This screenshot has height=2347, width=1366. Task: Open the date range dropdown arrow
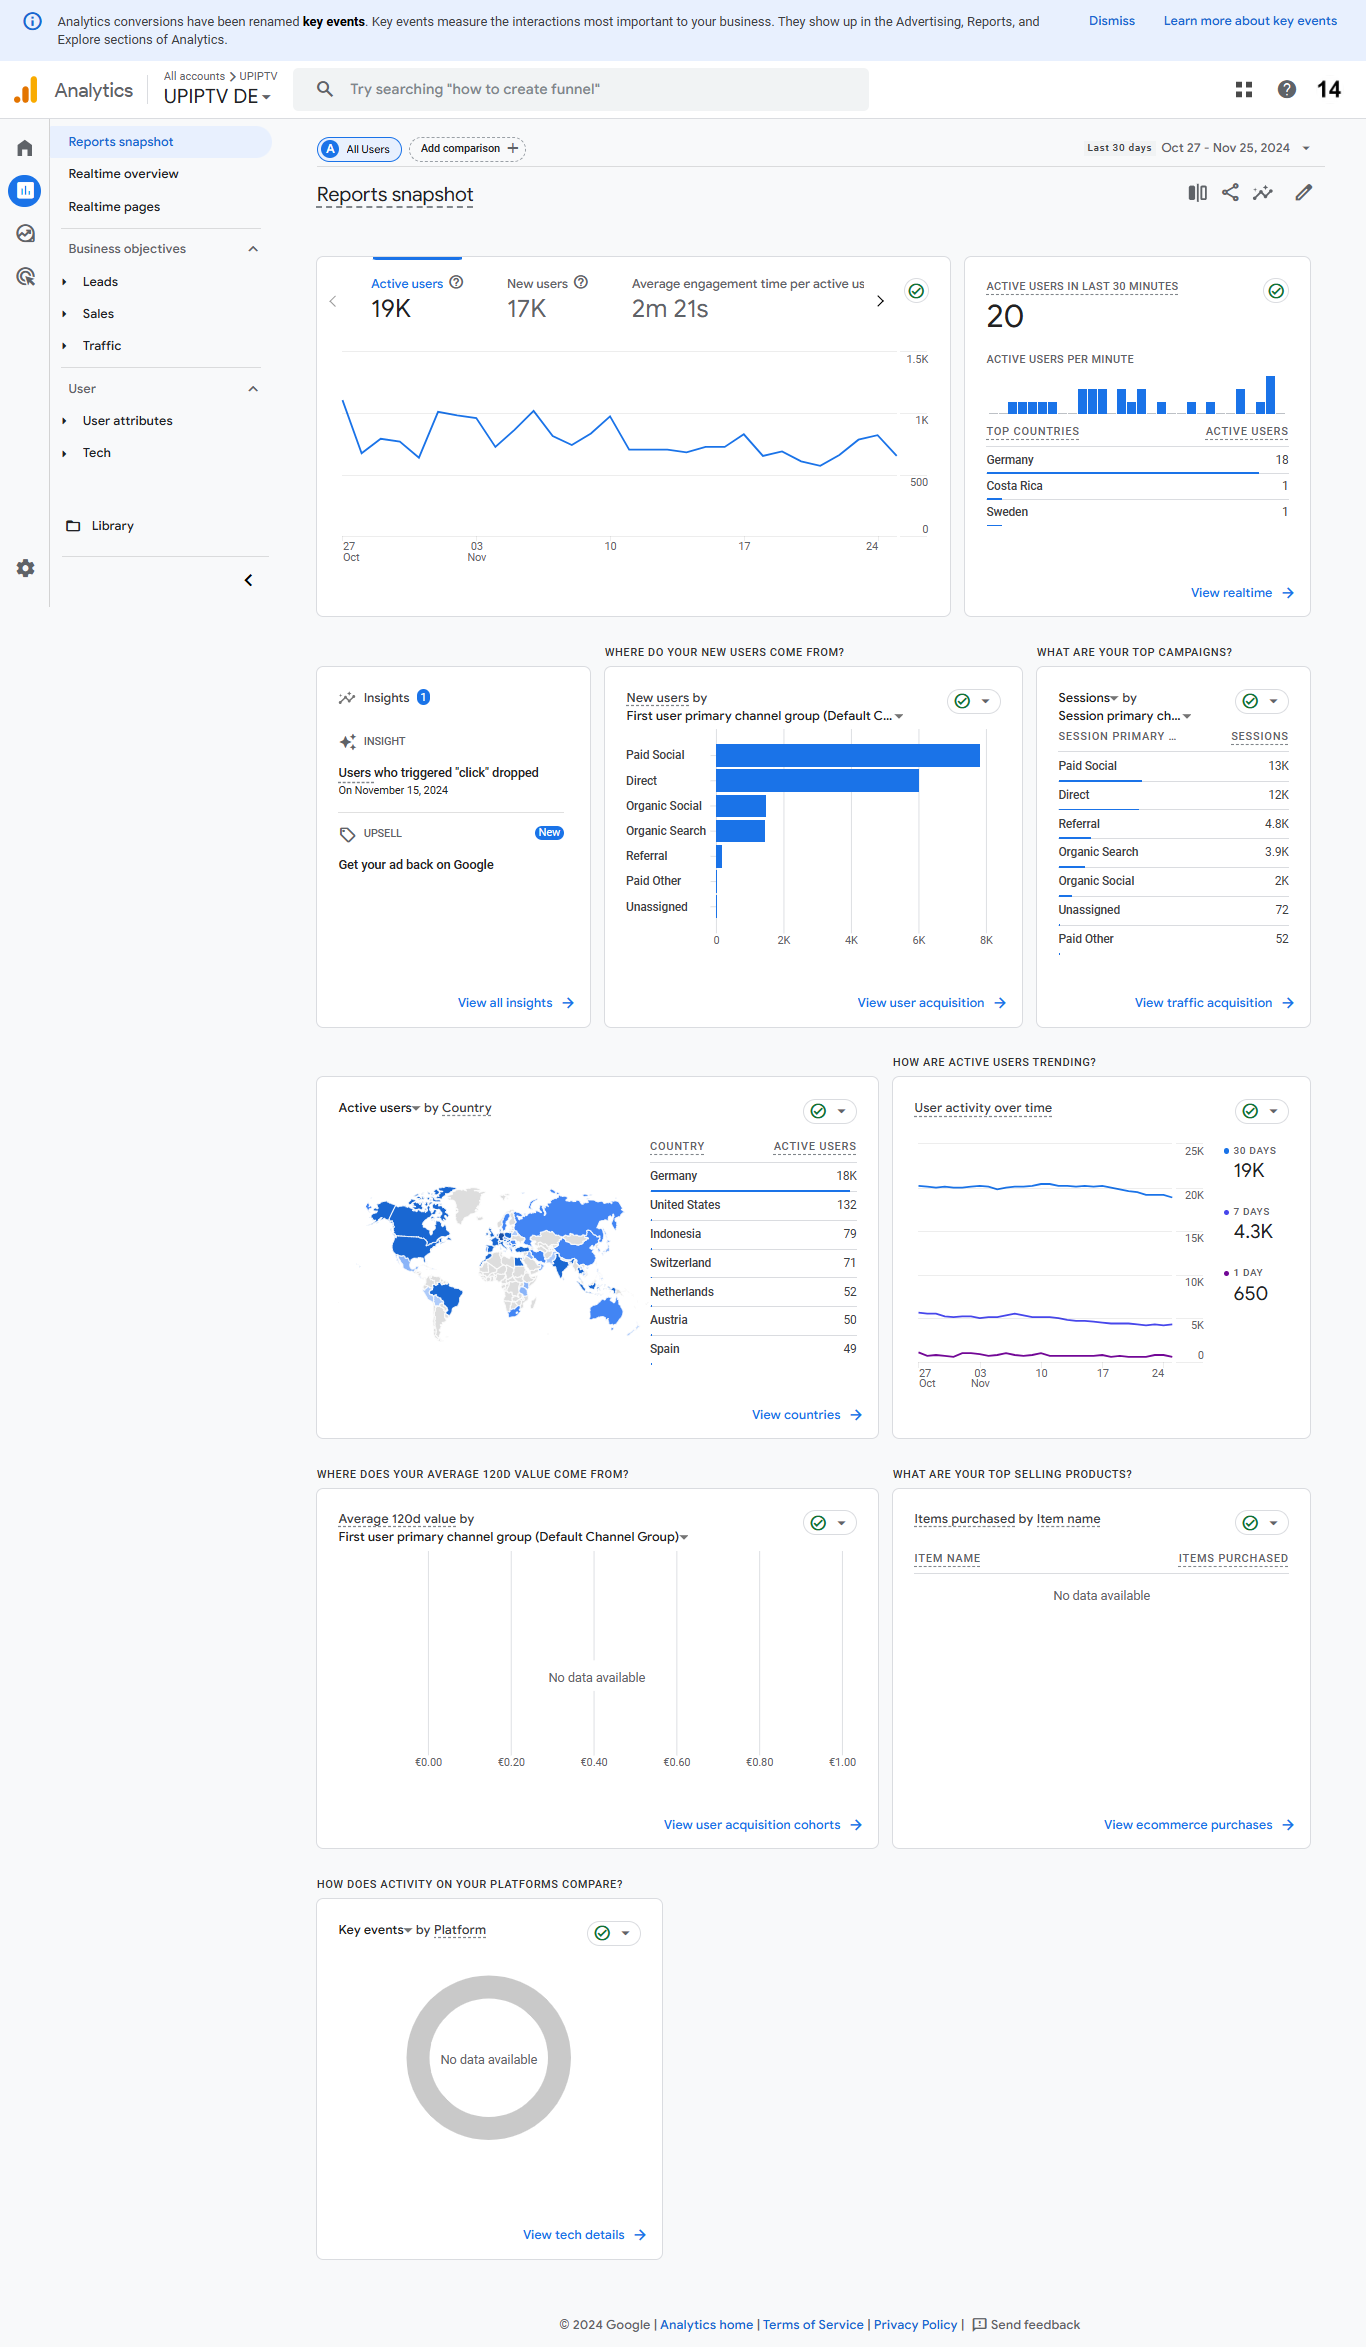coord(1306,148)
